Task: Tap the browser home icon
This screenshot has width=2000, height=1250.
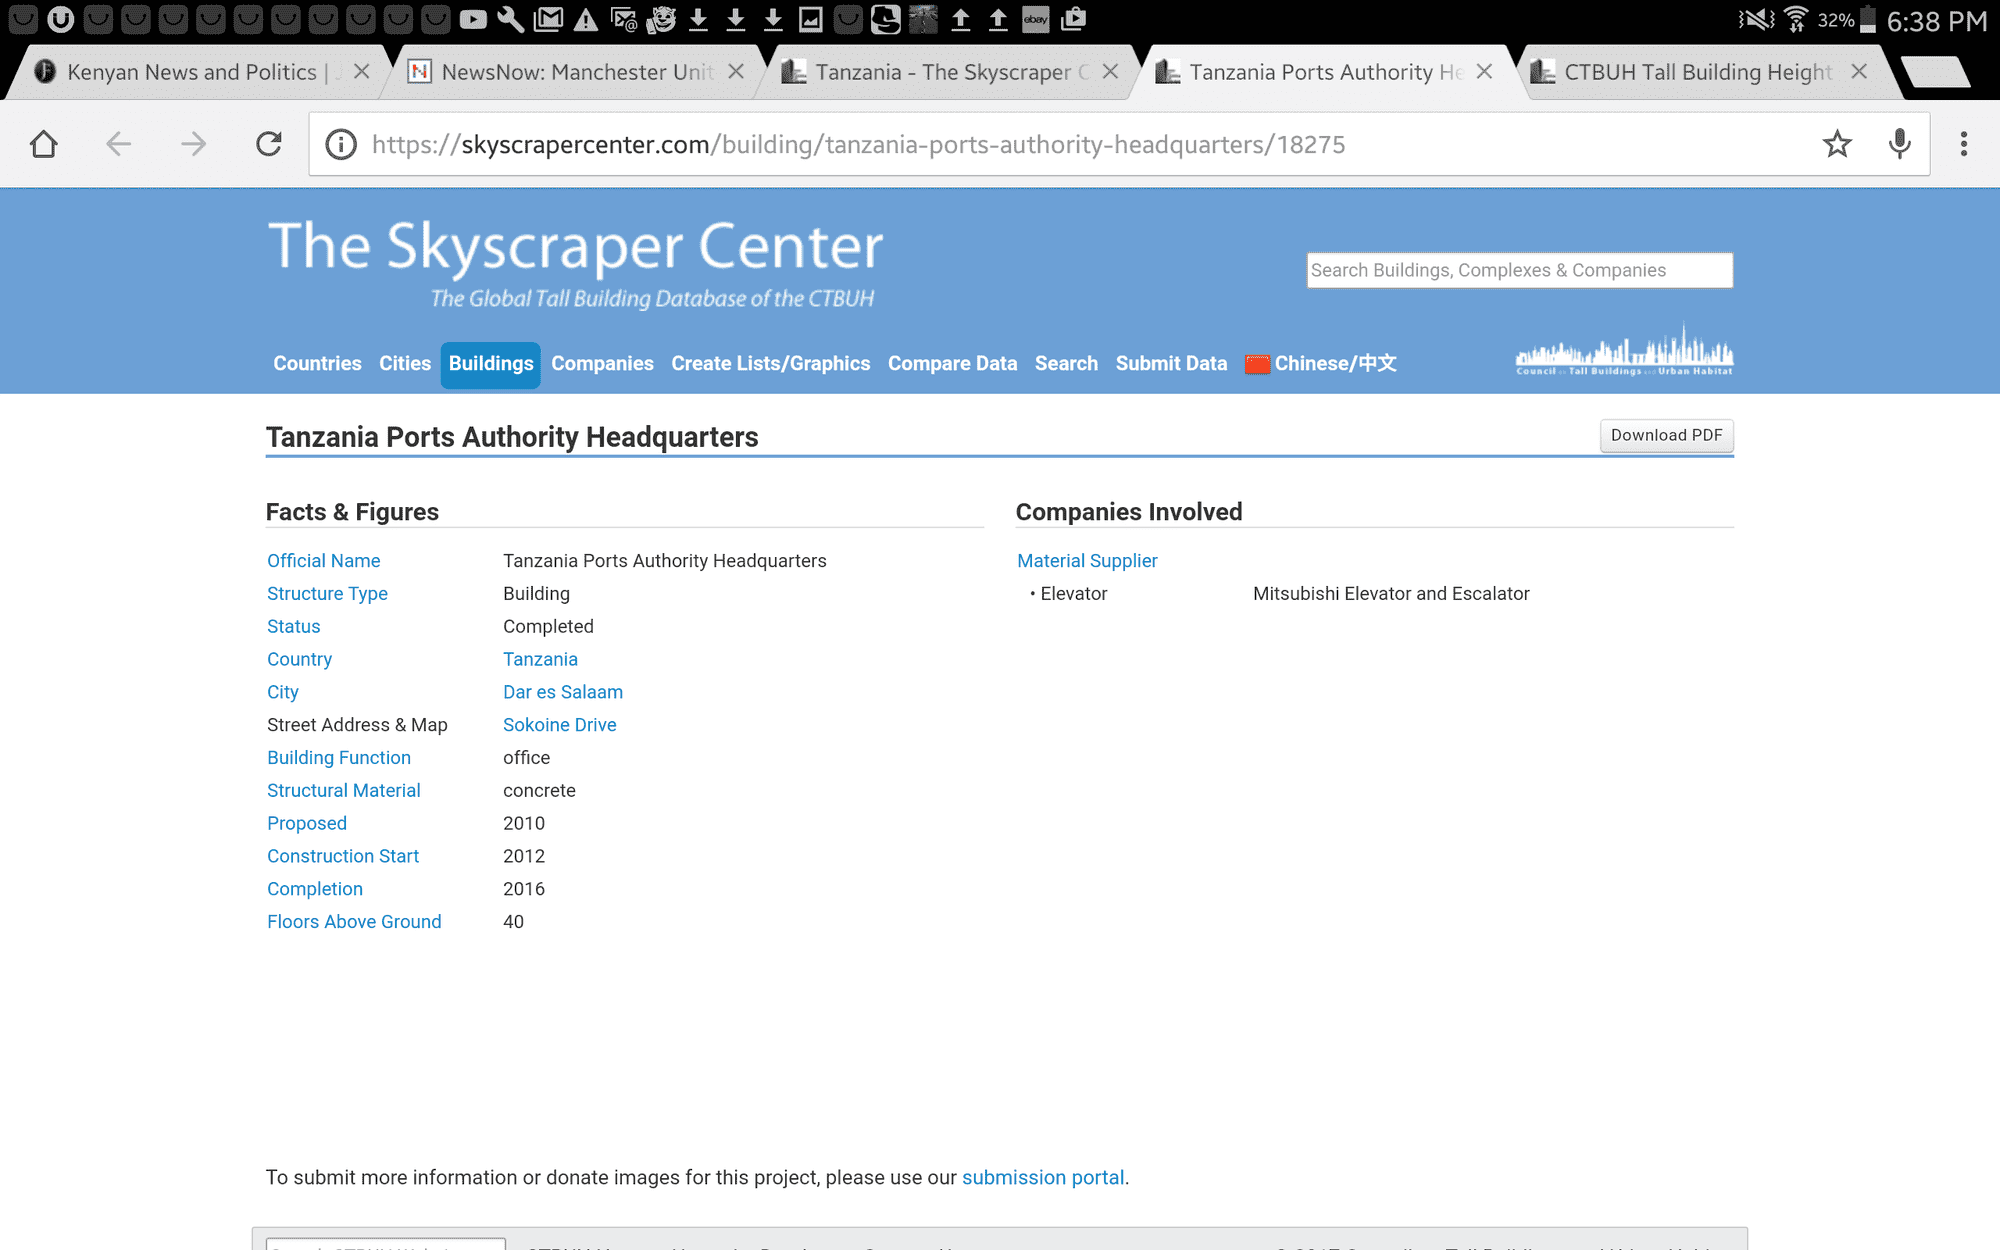Action: click(x=44, y=144)
